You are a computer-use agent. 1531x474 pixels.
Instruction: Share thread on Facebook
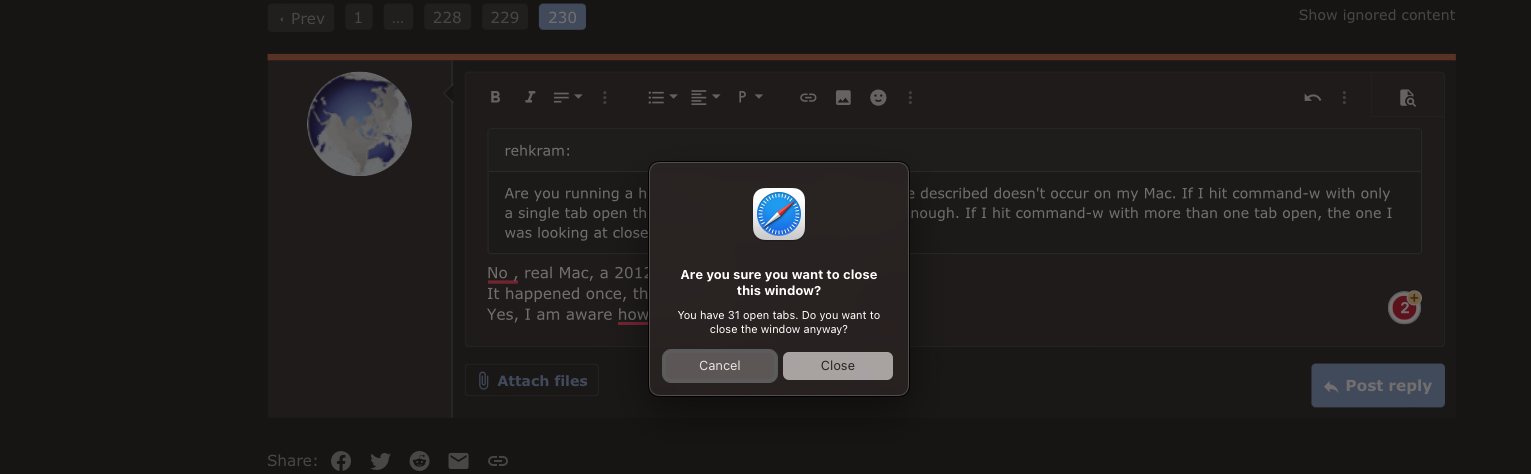[341, 461]
